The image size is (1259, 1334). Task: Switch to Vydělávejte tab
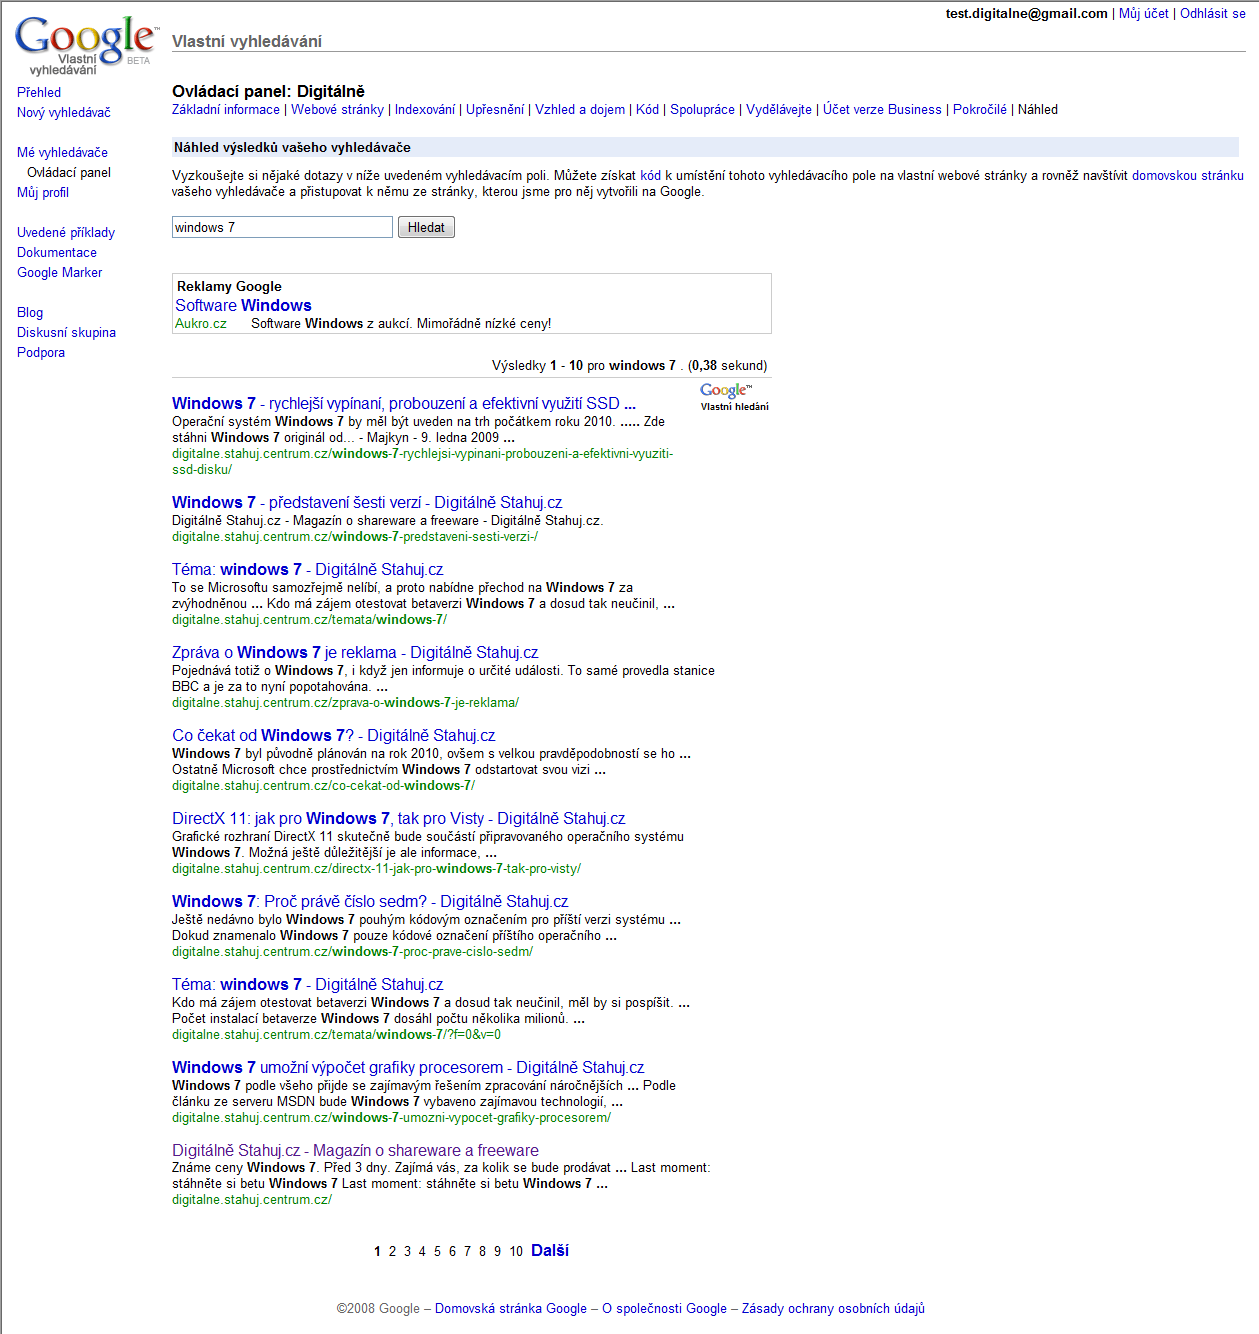click(779, 109)
